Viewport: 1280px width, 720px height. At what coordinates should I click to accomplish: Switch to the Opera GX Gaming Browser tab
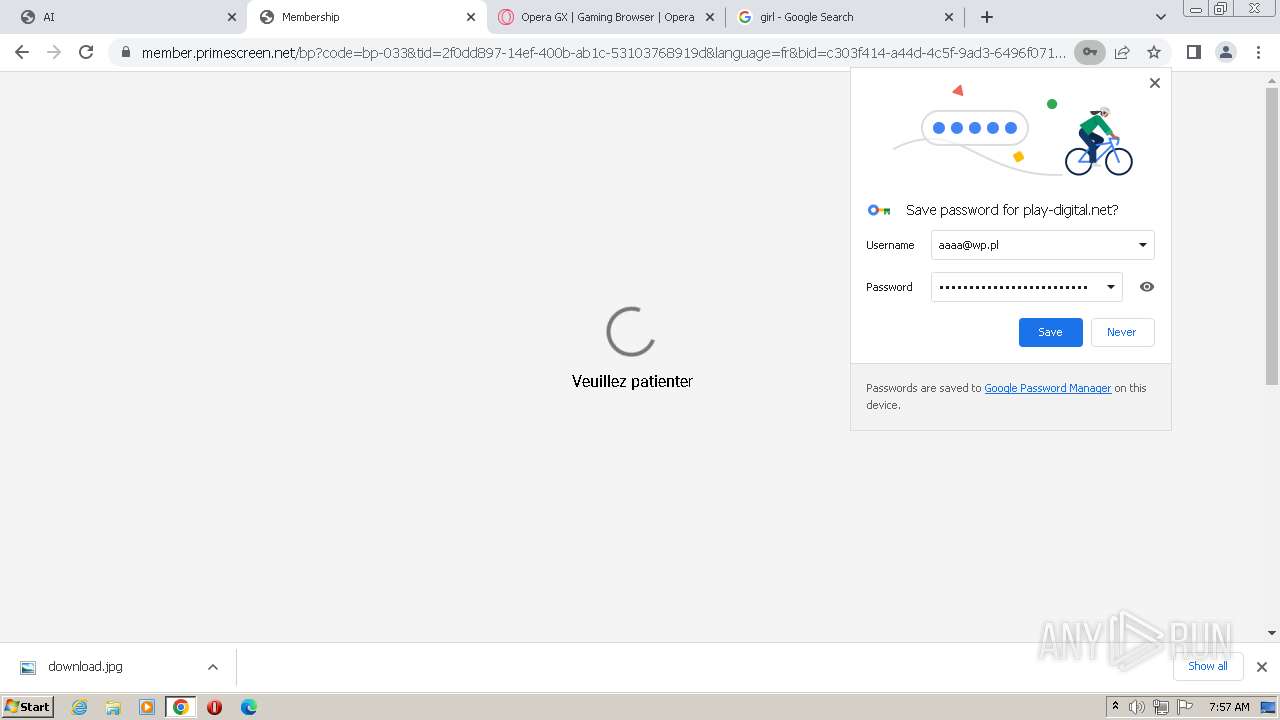tap(607, 17)
